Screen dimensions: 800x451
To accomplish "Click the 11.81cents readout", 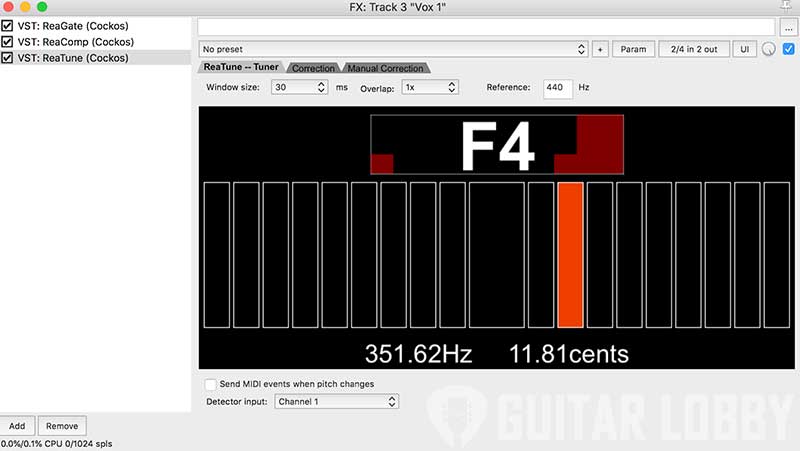I will coord(569,354).
